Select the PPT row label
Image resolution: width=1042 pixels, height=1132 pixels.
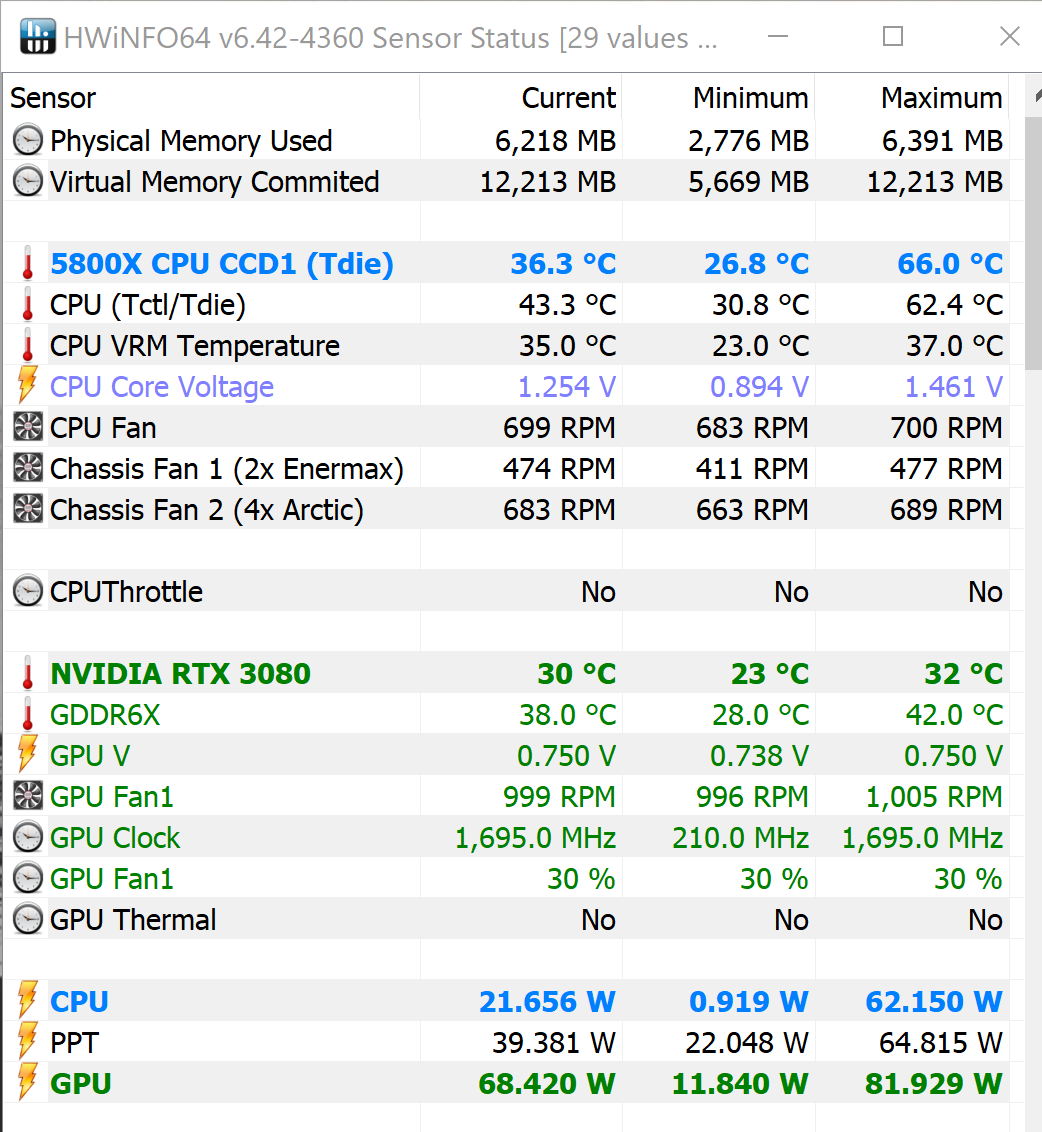[74, 1043]
